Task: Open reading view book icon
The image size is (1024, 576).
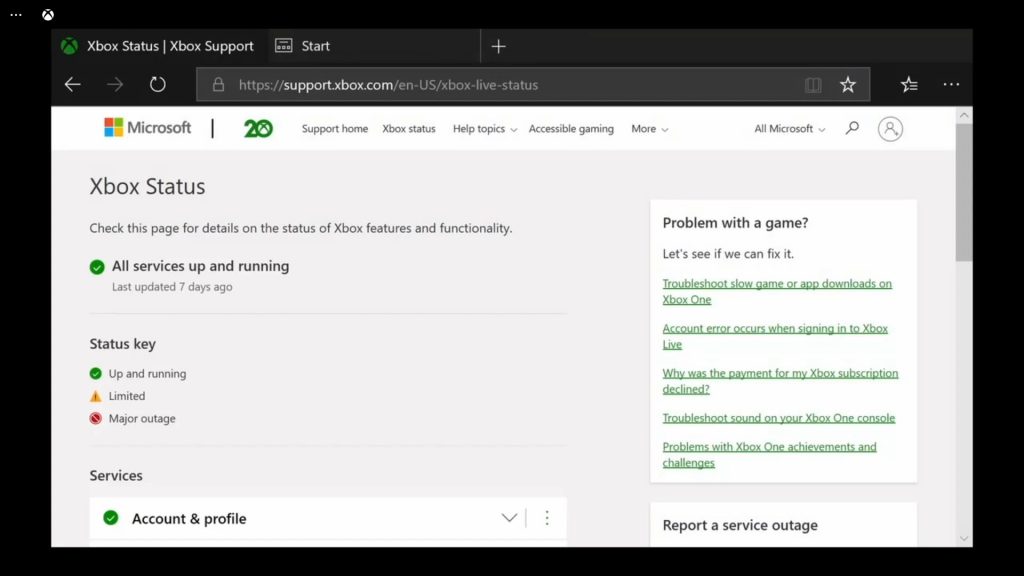Action: point(813,84)
